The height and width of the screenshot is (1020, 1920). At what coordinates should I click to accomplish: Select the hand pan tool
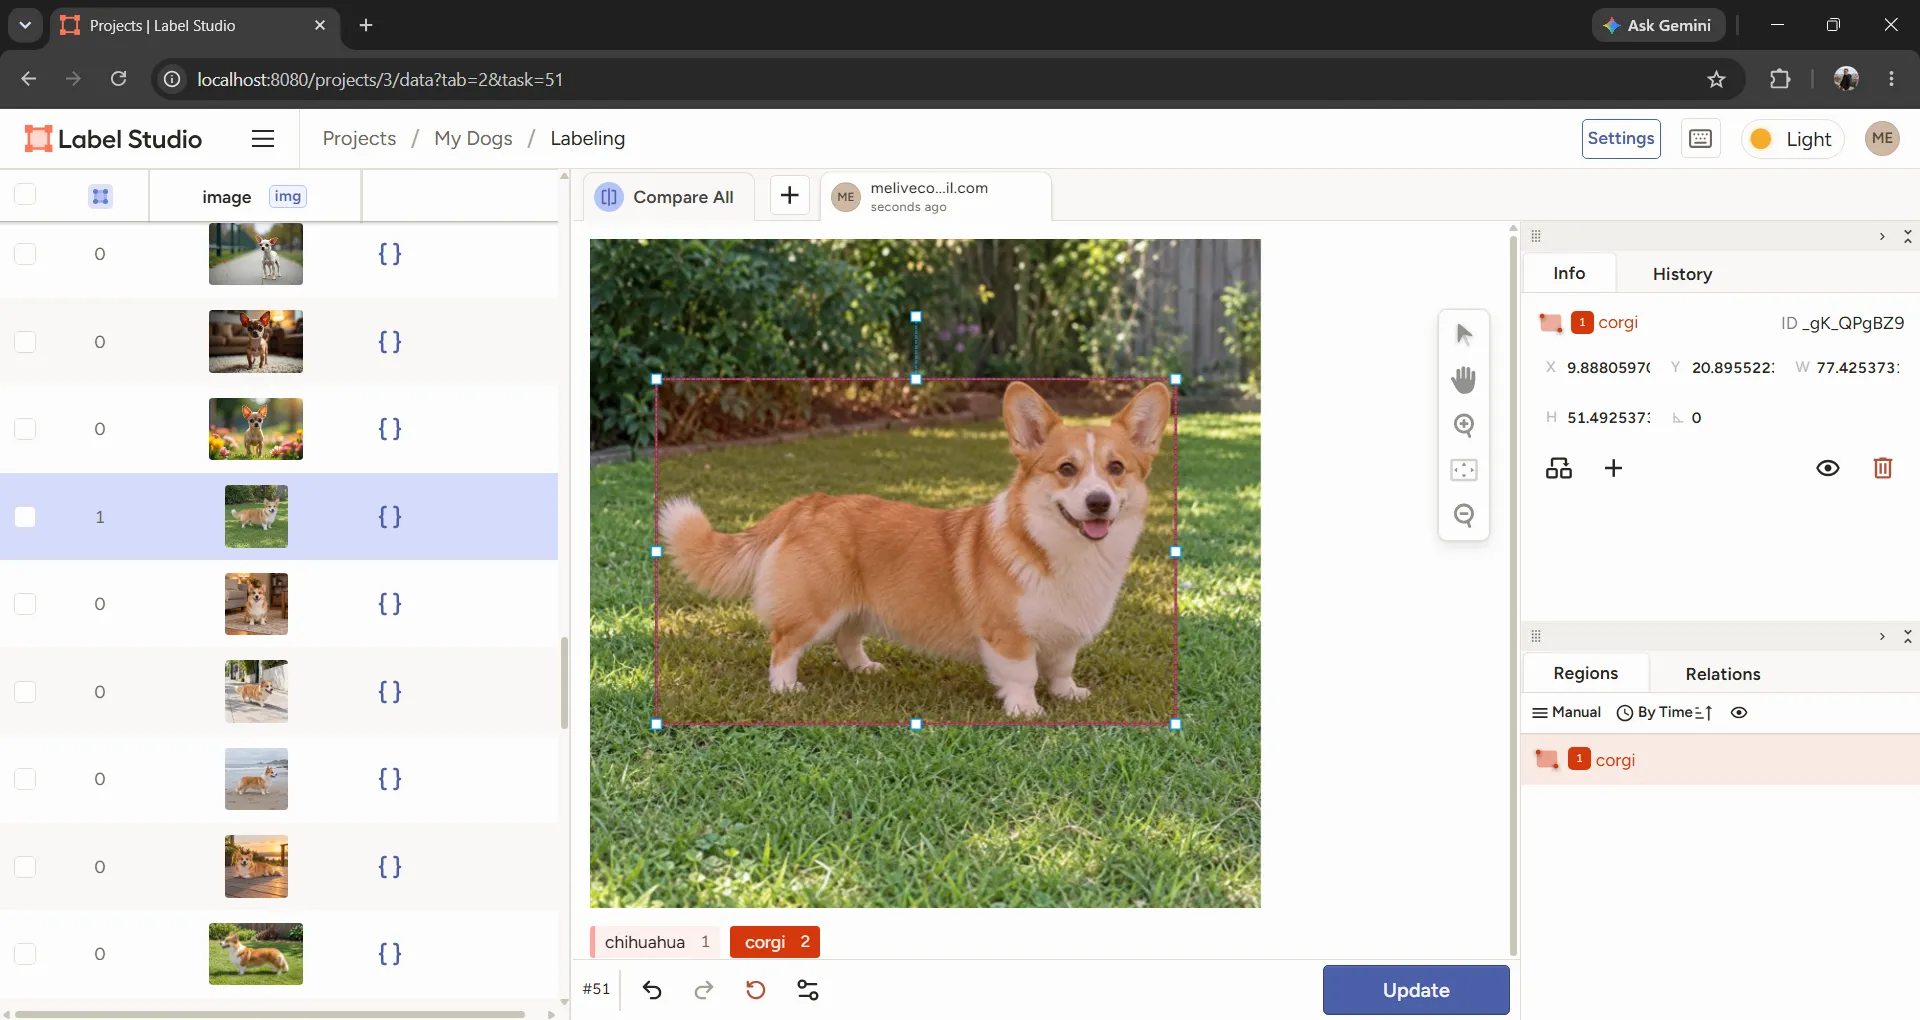(1464, 379)
